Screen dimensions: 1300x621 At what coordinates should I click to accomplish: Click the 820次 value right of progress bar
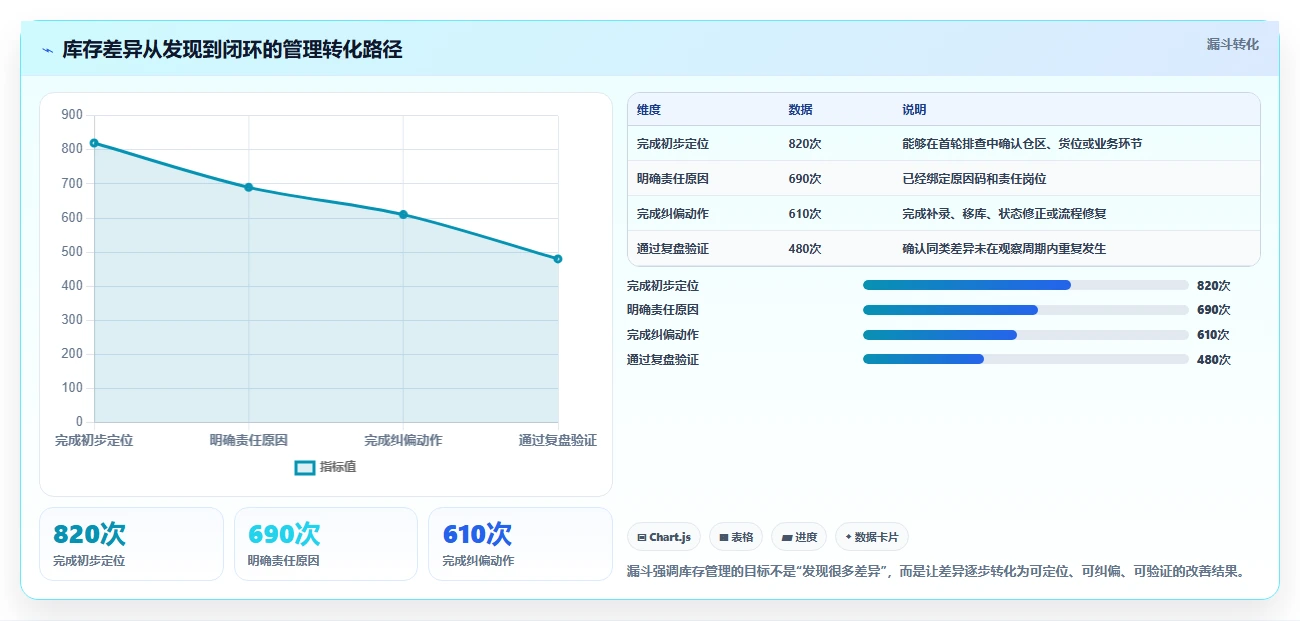click(1214, 286)
